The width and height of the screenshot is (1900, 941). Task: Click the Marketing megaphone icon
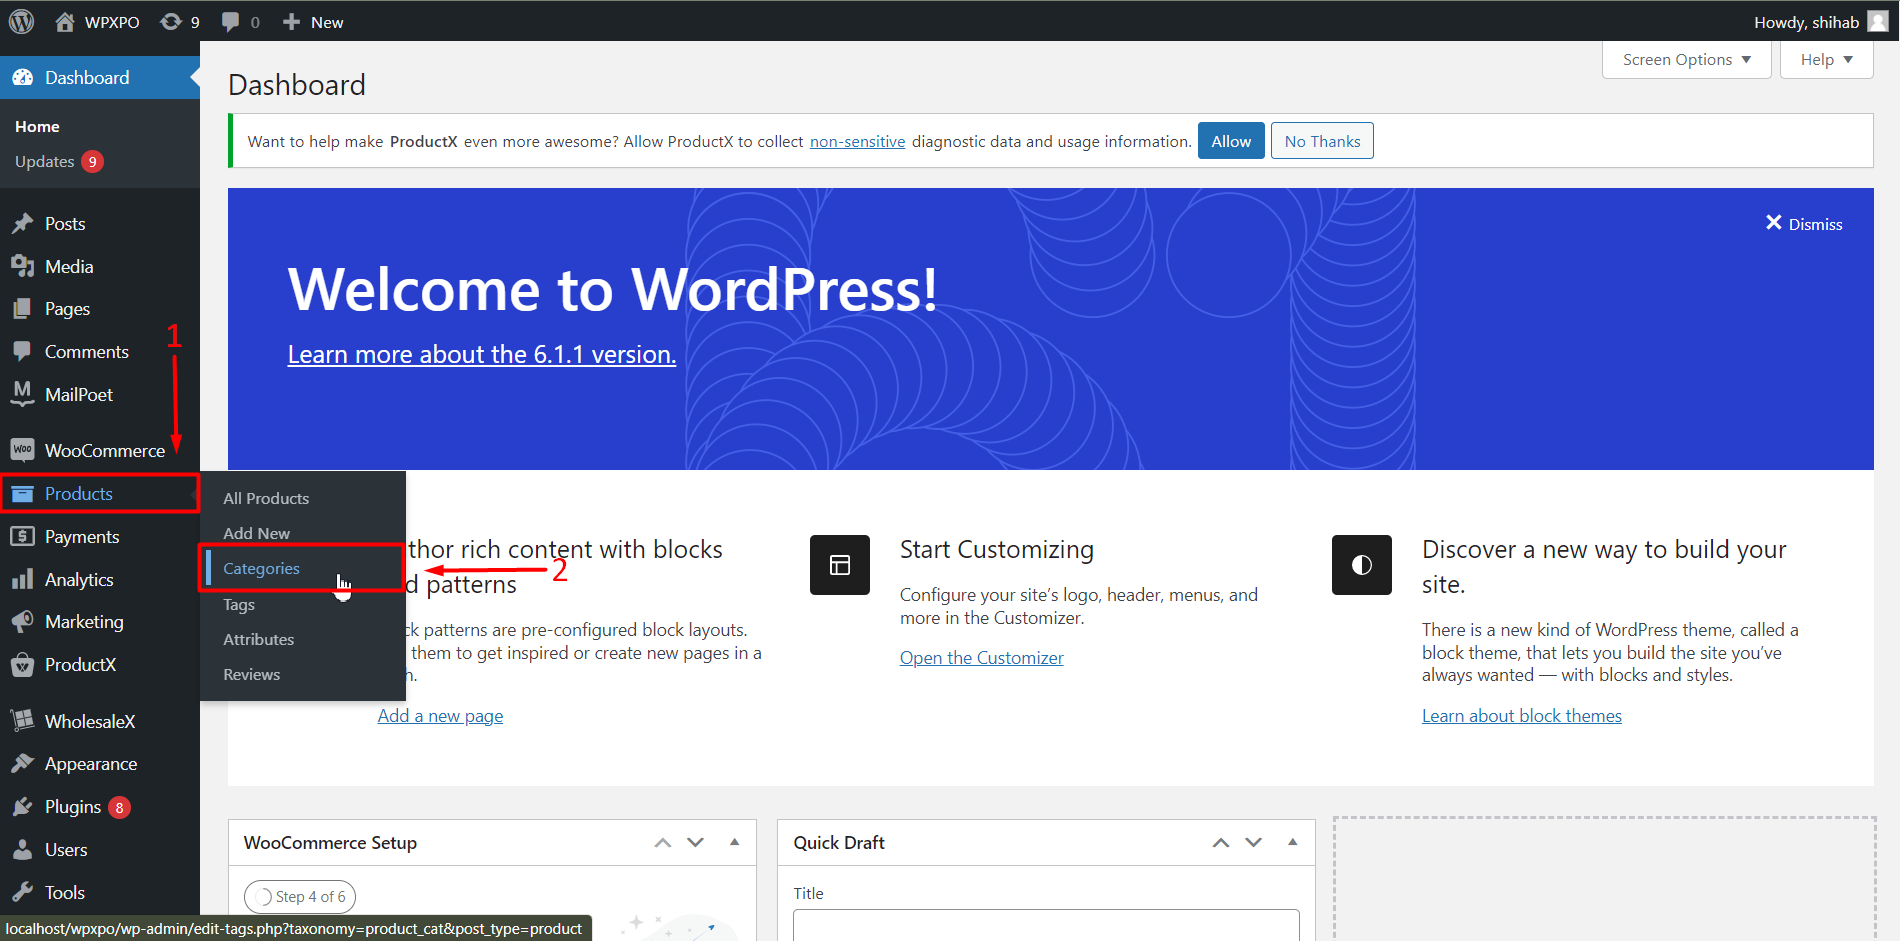[x=22, y=622]
